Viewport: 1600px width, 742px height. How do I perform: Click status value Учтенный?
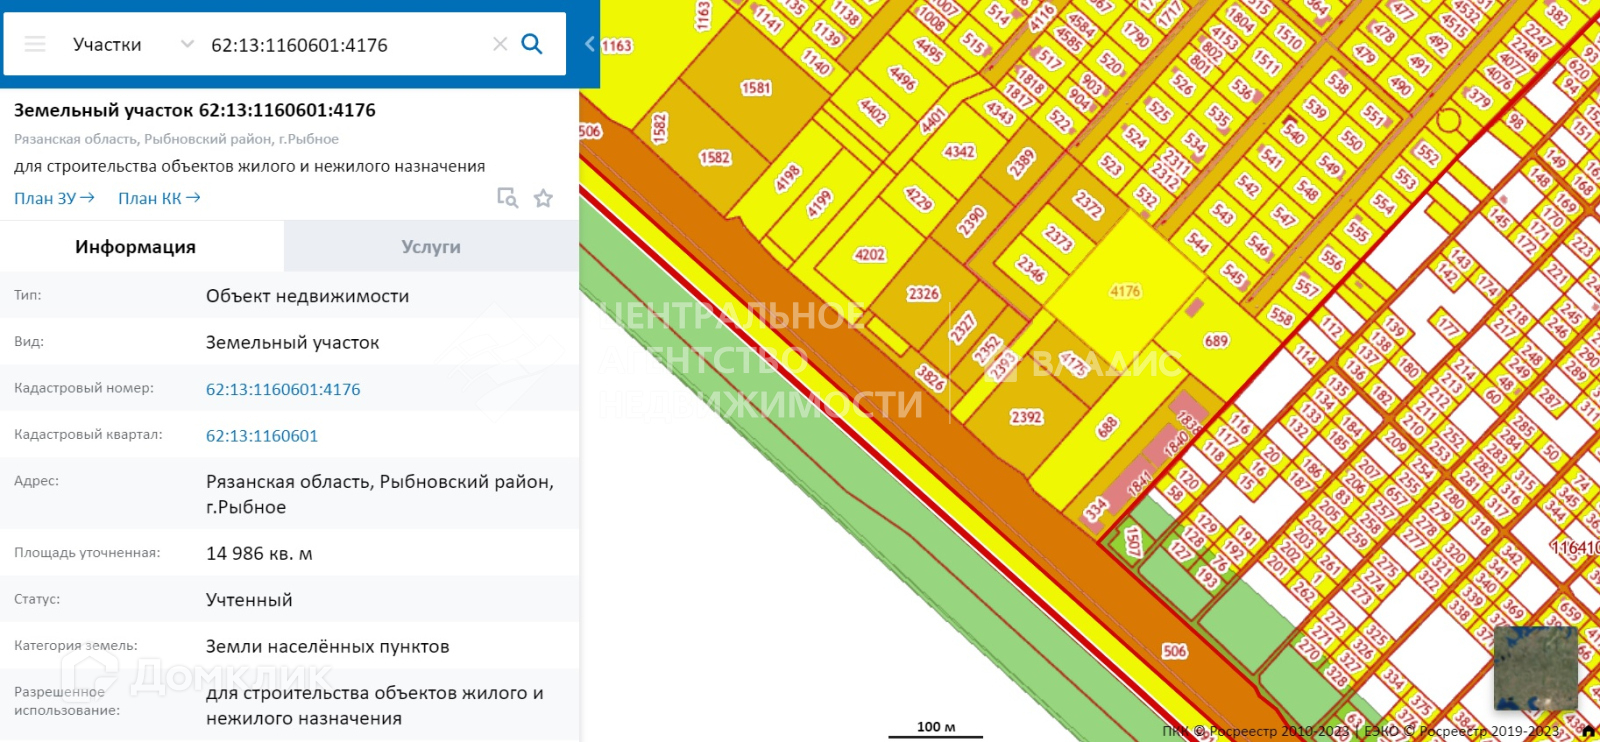(x=249, y=600)
